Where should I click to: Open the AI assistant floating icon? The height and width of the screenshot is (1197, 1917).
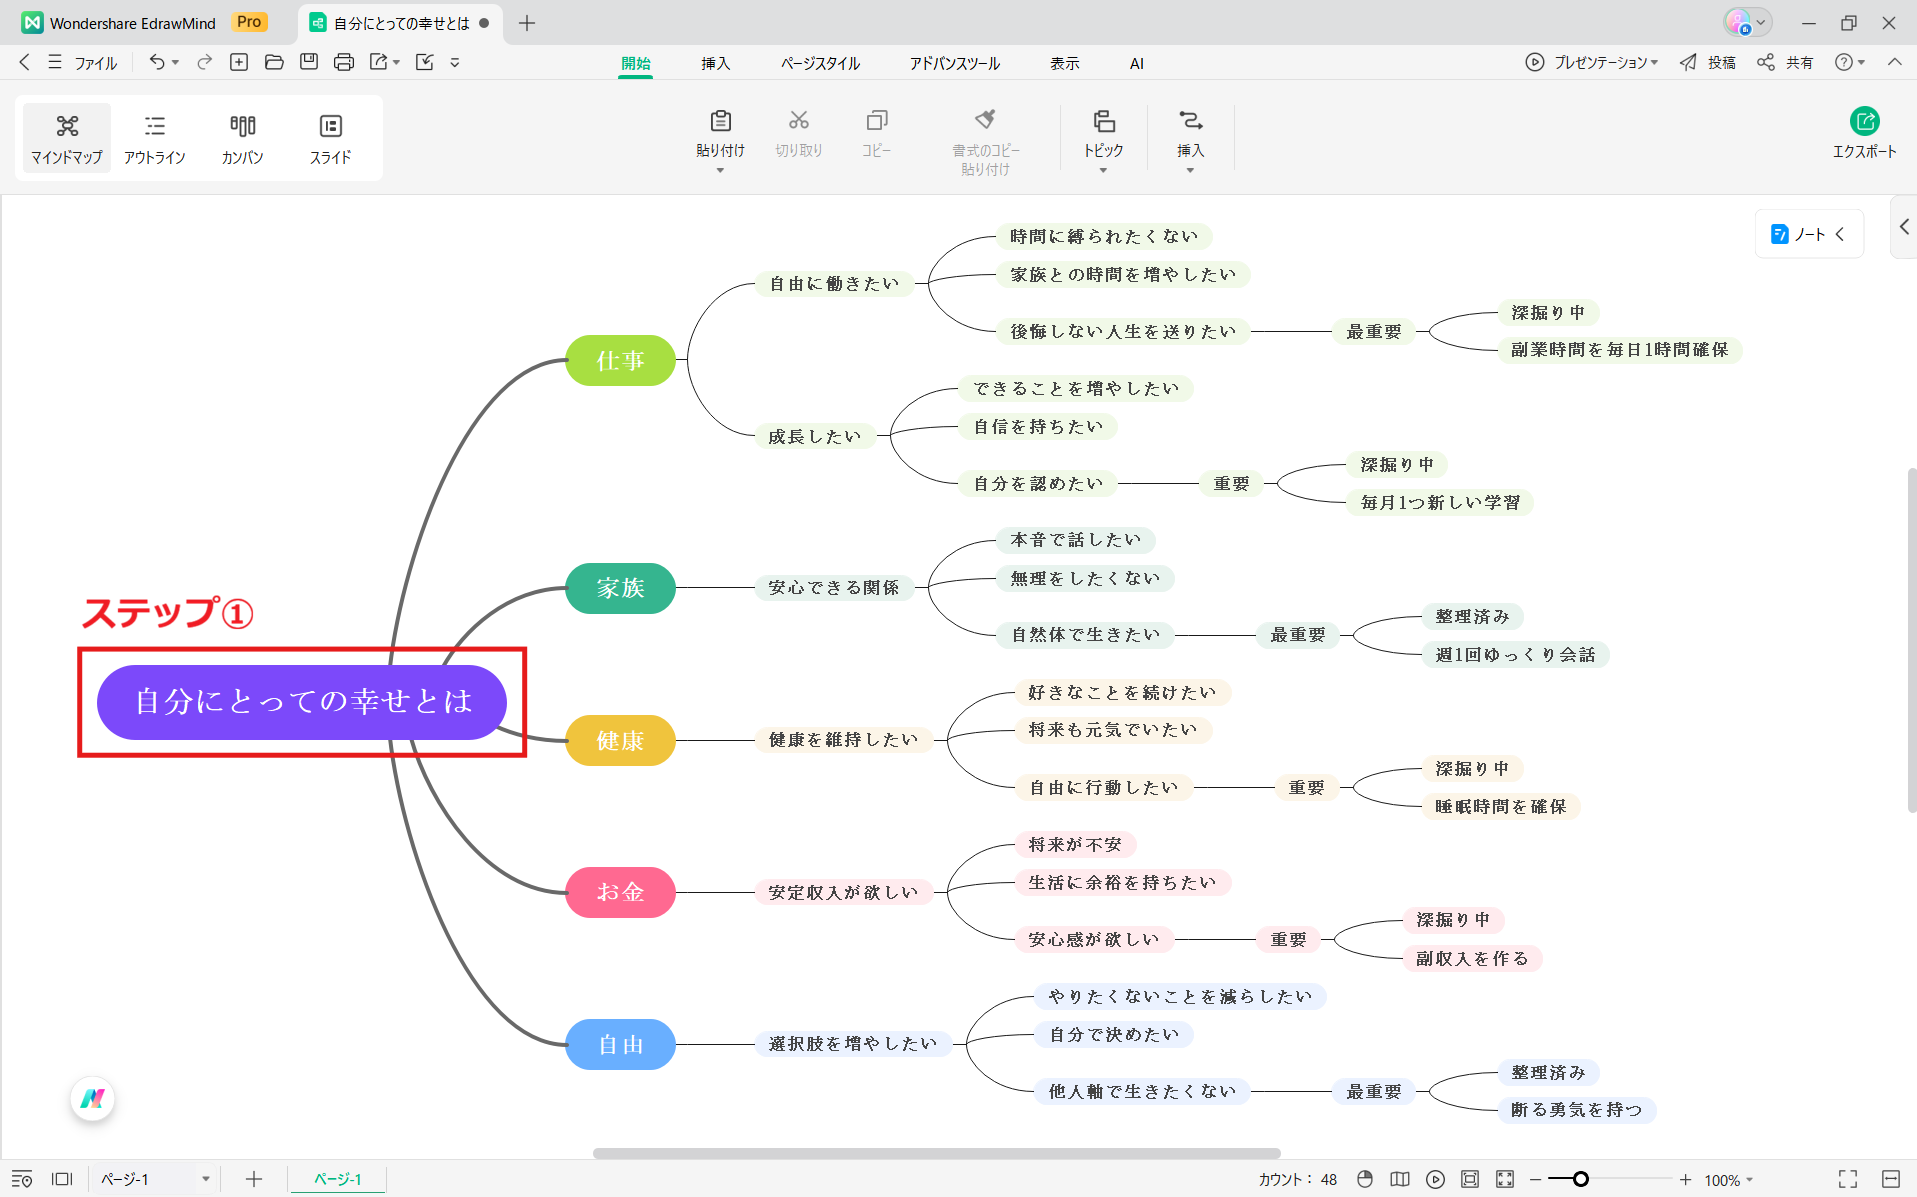(x=93, y=1098)
